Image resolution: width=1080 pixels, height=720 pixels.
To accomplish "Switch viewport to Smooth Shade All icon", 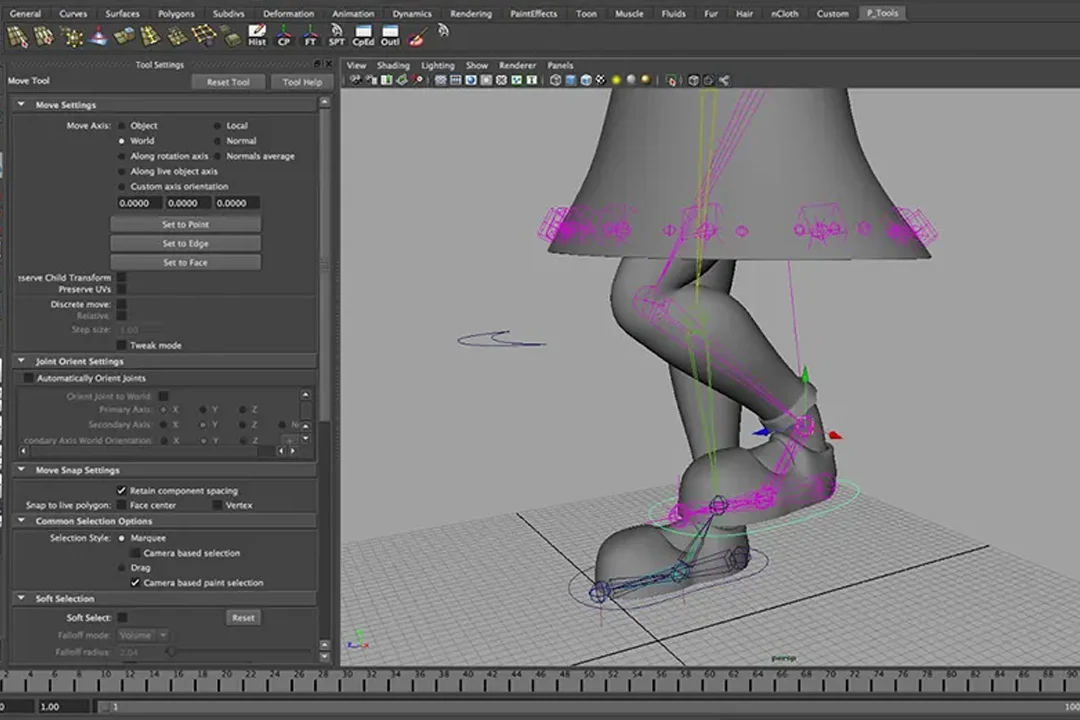I will click(x=570, y=80).
